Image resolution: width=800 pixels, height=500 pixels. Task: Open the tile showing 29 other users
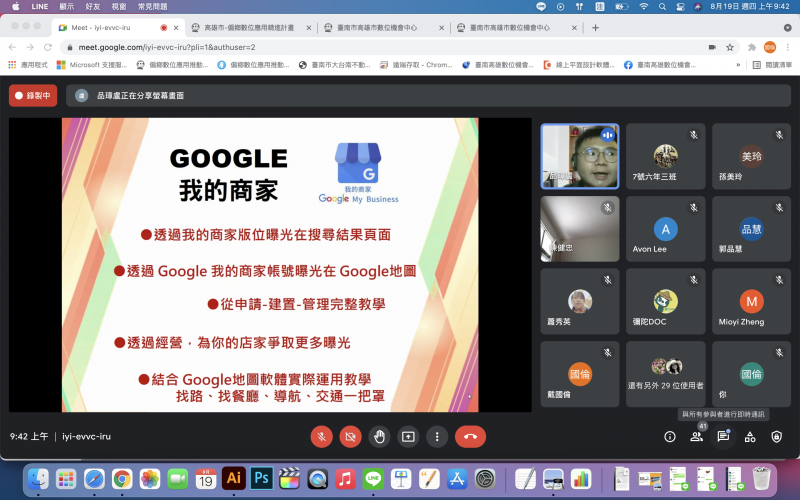665,374
